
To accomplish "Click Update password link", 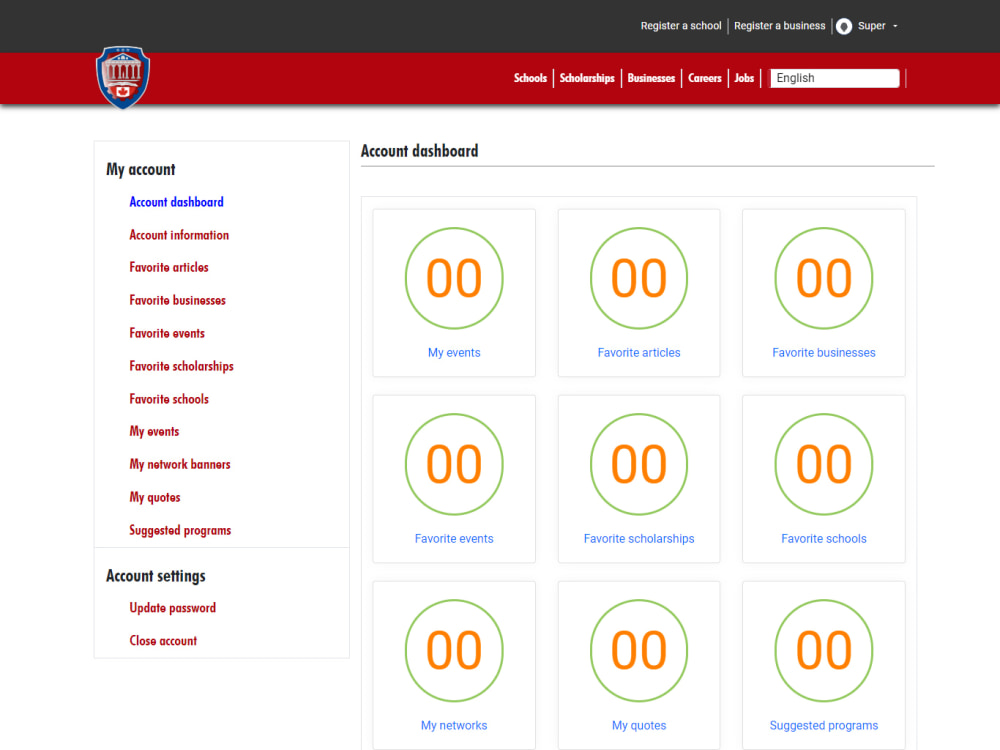I will click(x=173, y=608).
